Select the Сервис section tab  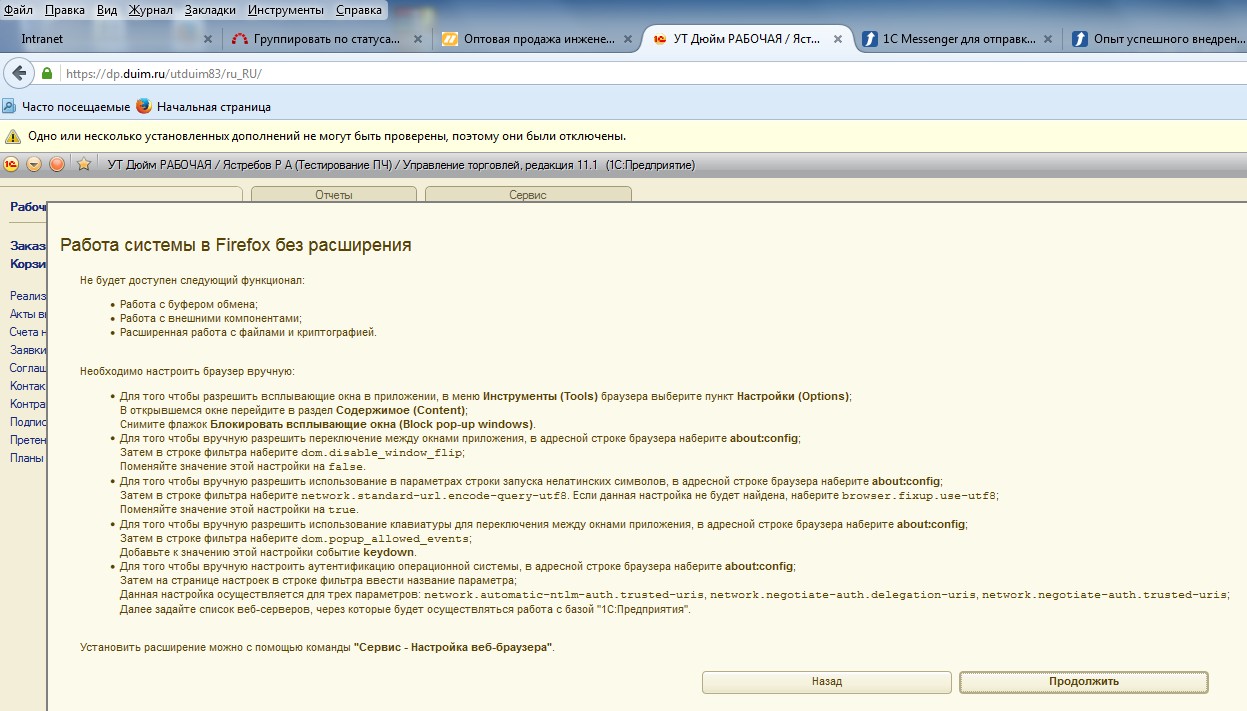click(x=527, y=195)
